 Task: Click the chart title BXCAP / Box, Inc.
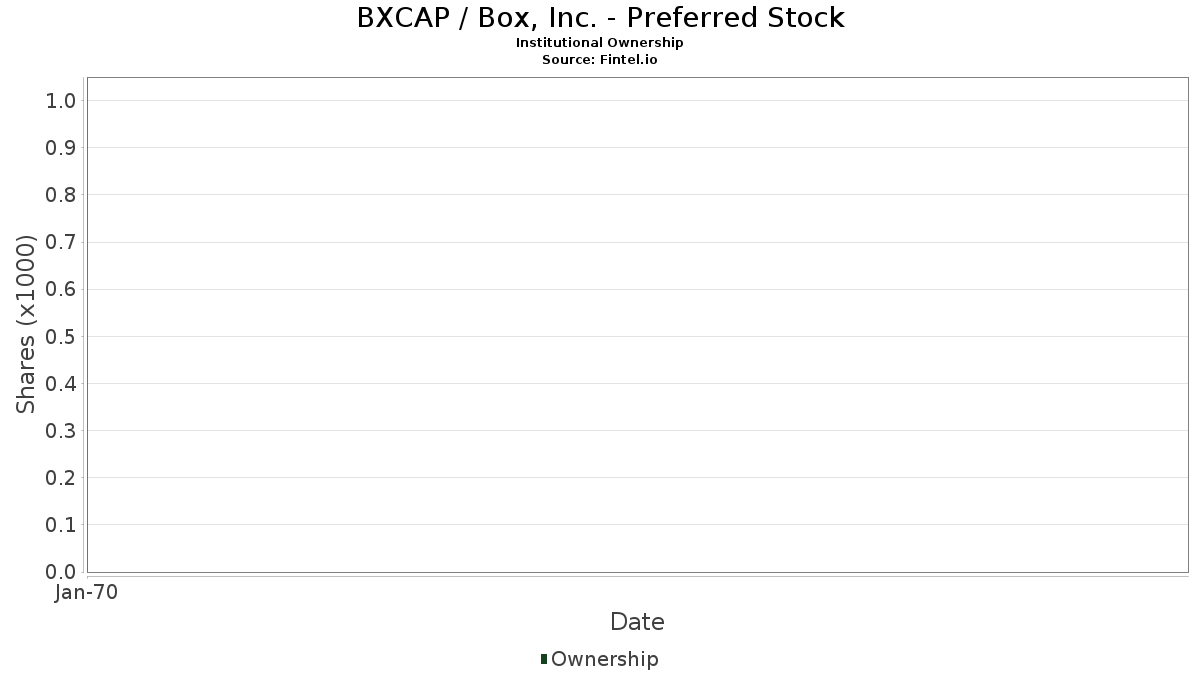point(600,18)
